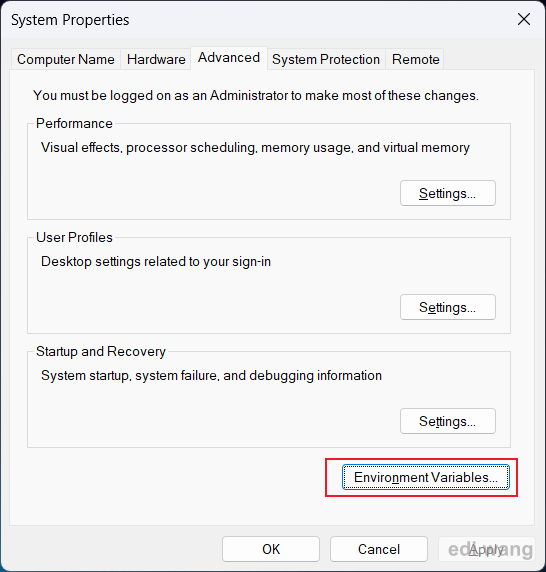Click the visual effects description text
Screen dimensions: 546x572
255,148
